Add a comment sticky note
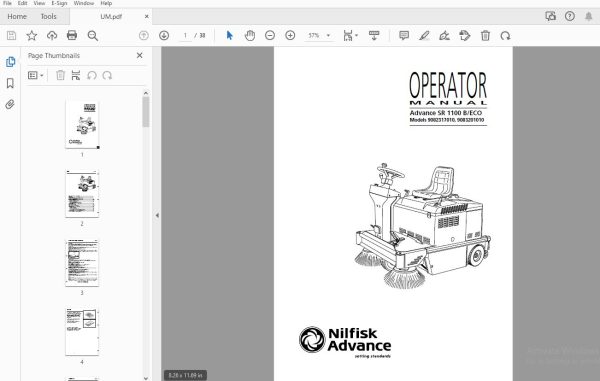The width and height of the screenshot is (600, 381). [x=404, y=36]
